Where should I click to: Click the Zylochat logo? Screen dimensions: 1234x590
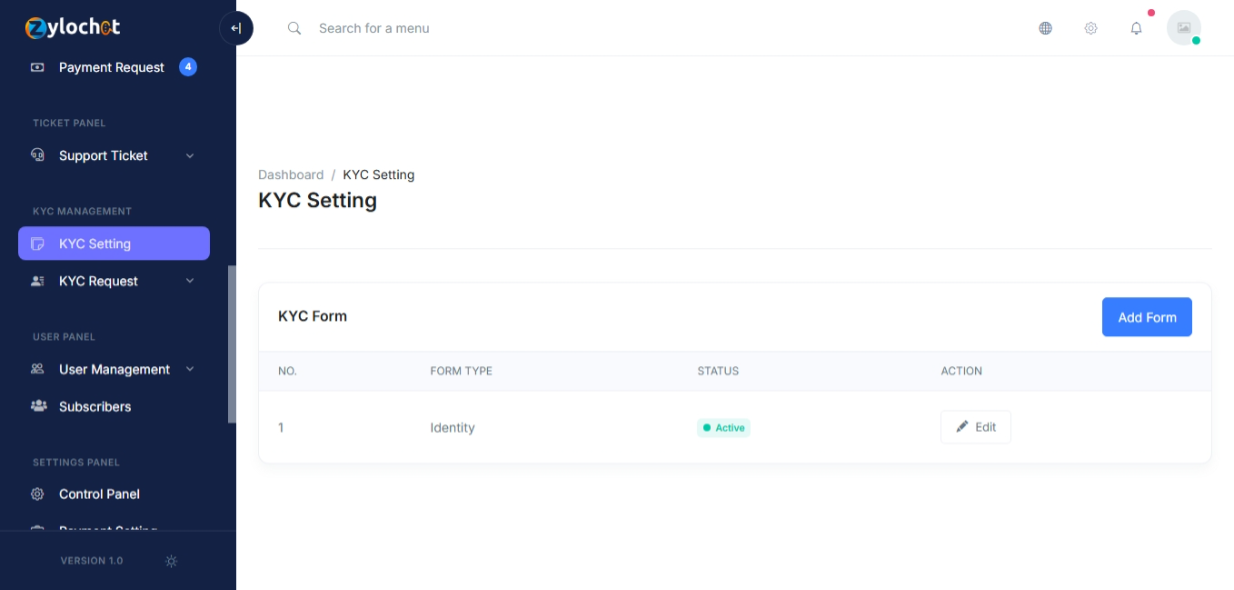point(72,27)
